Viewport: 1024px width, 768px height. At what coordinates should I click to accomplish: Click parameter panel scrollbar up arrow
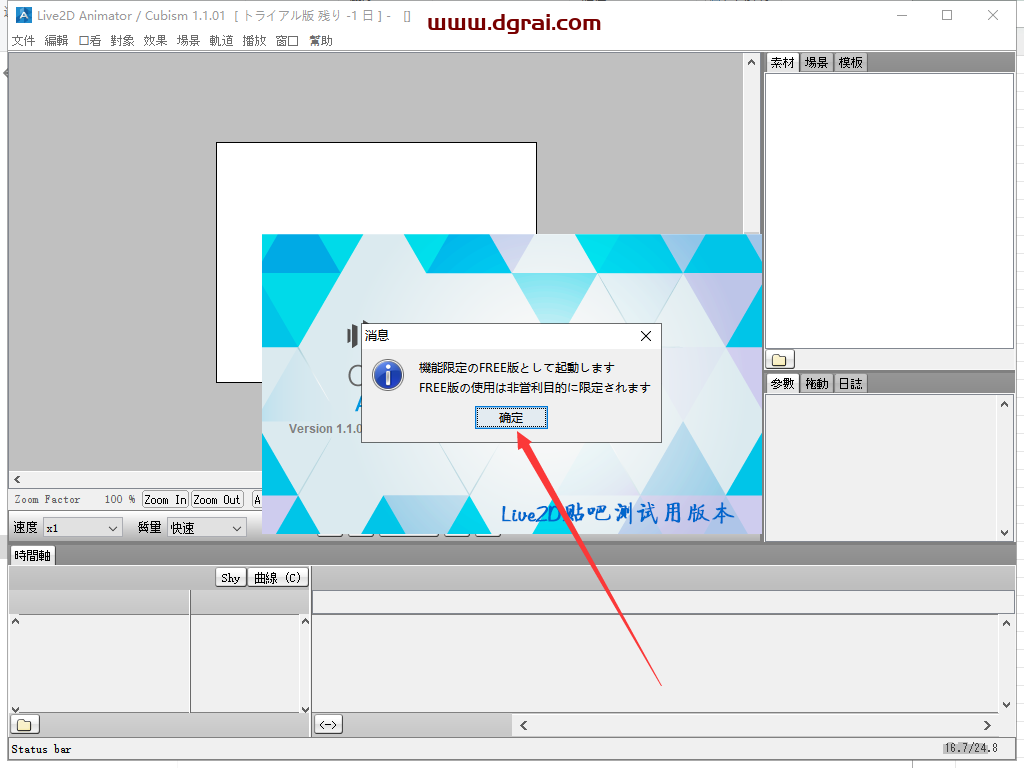click(x=1004, y=404)
